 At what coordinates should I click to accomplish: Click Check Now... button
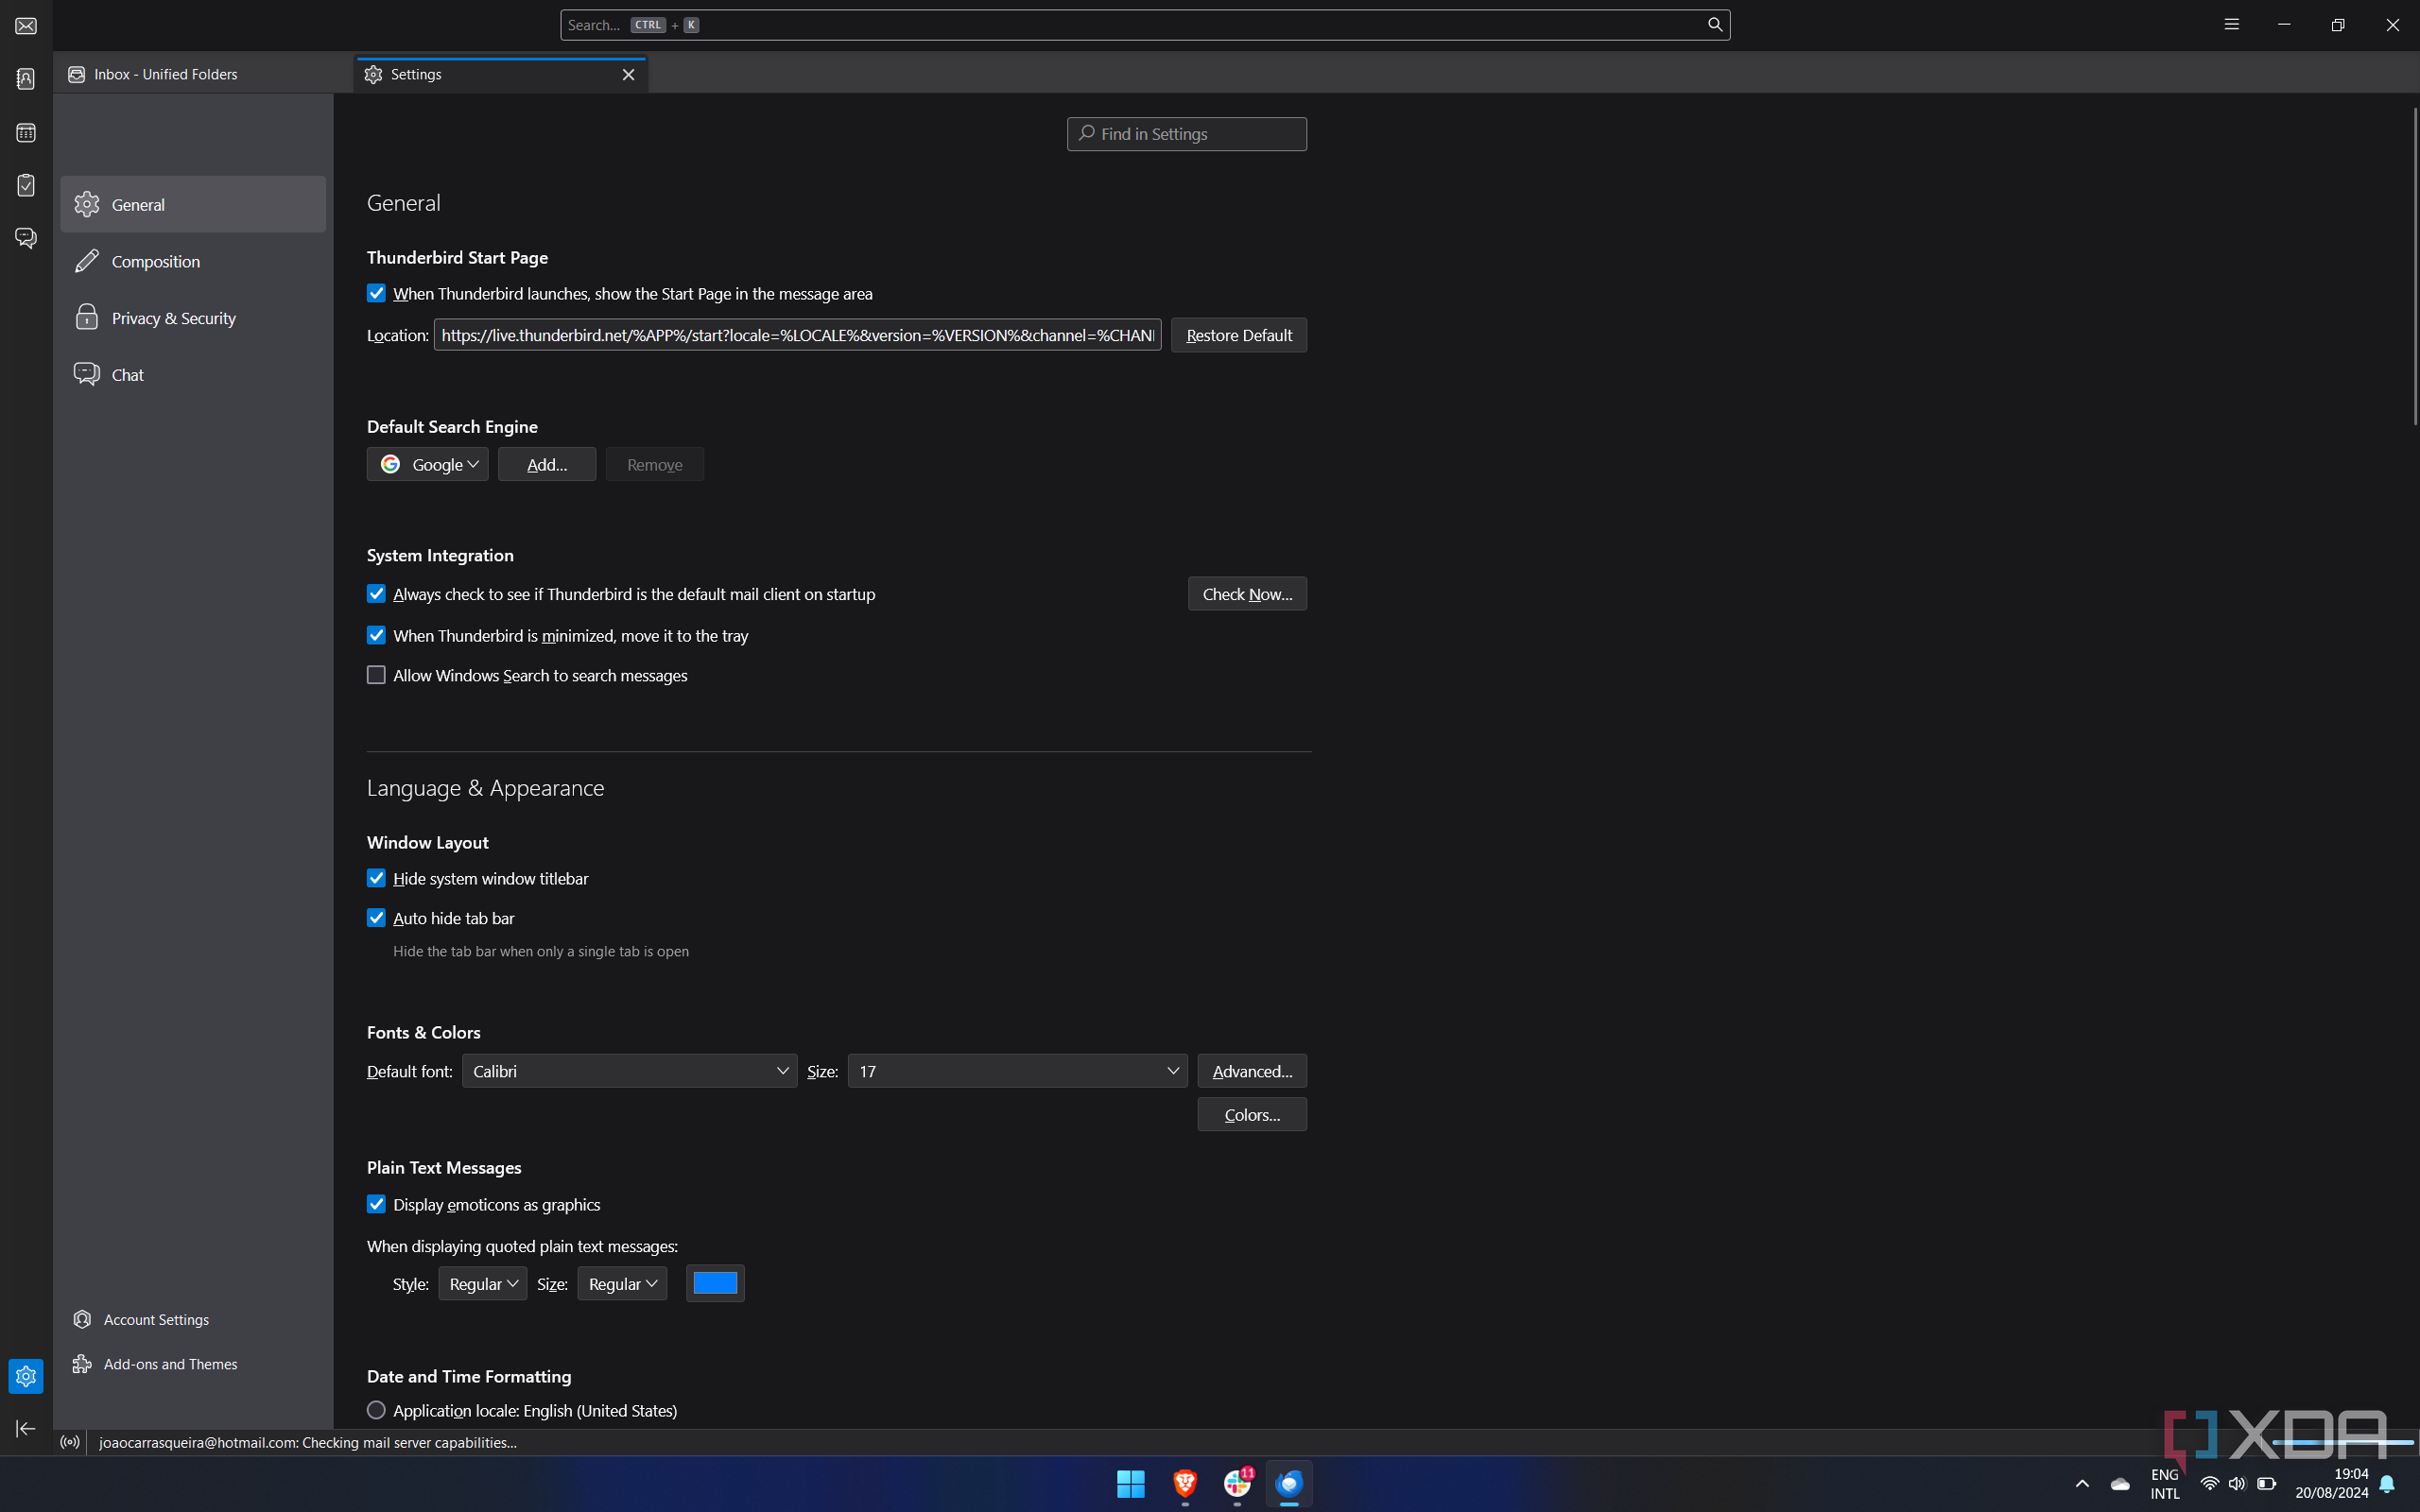click(1247, 594)
